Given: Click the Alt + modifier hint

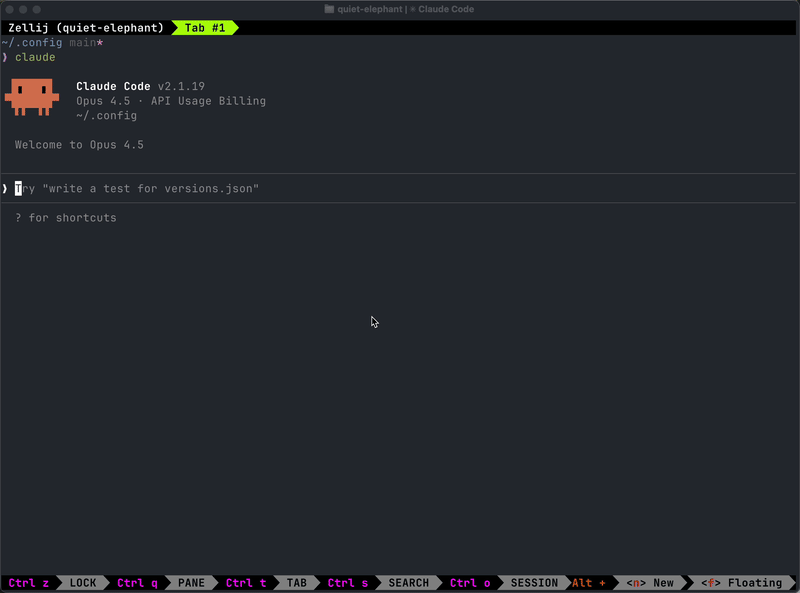Looking at the screenshot, I should click(x=588, y=583).
